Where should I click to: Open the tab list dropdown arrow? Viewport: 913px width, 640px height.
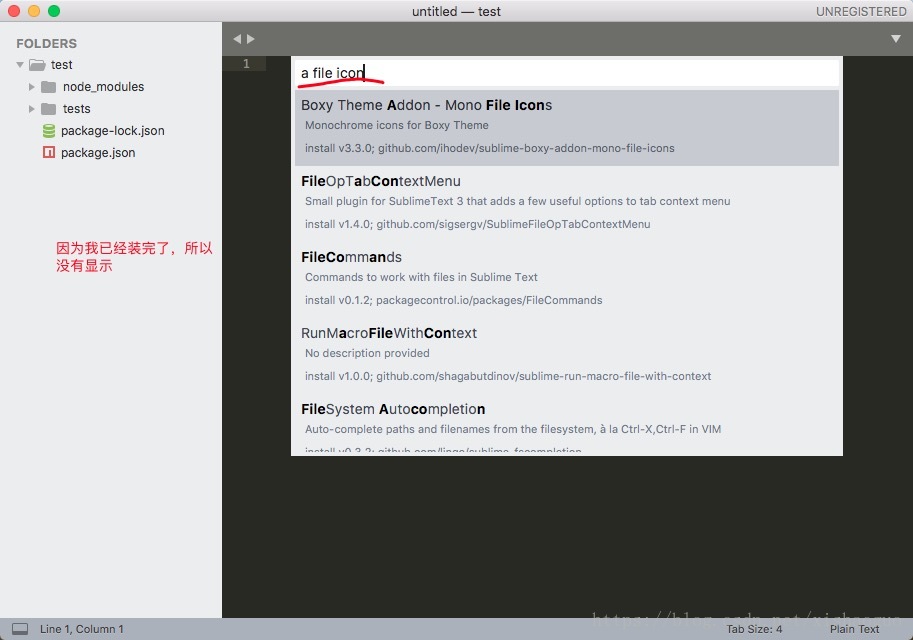[x=896, y=39]
